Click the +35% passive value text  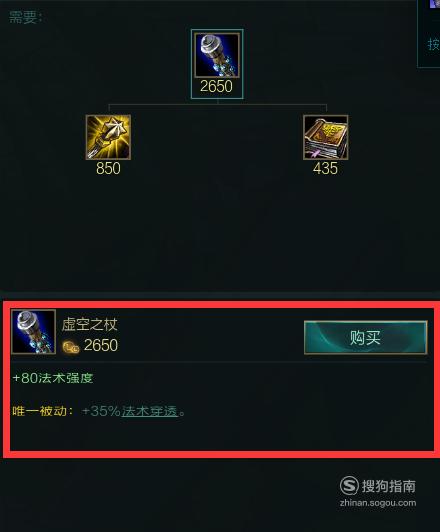pyautogui.click(x=101, y=411)
